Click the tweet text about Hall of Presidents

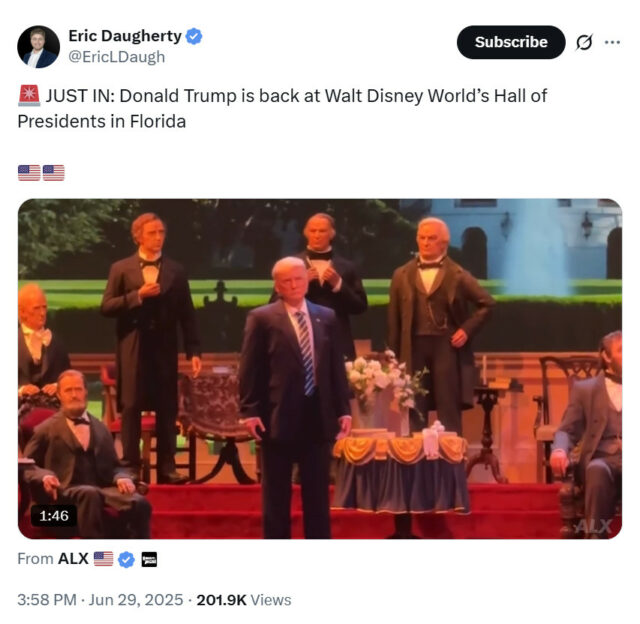282,109
